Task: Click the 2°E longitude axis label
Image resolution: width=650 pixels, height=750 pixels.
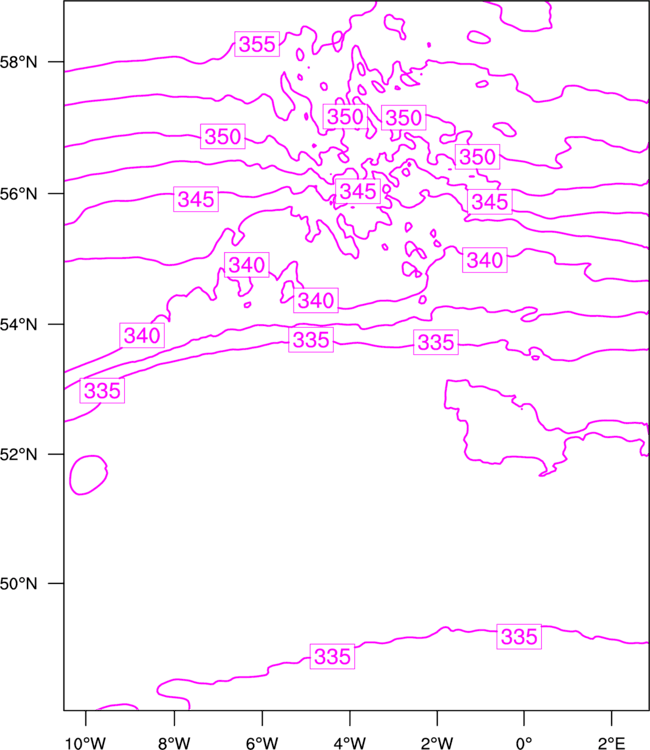Action: (611, 743)
